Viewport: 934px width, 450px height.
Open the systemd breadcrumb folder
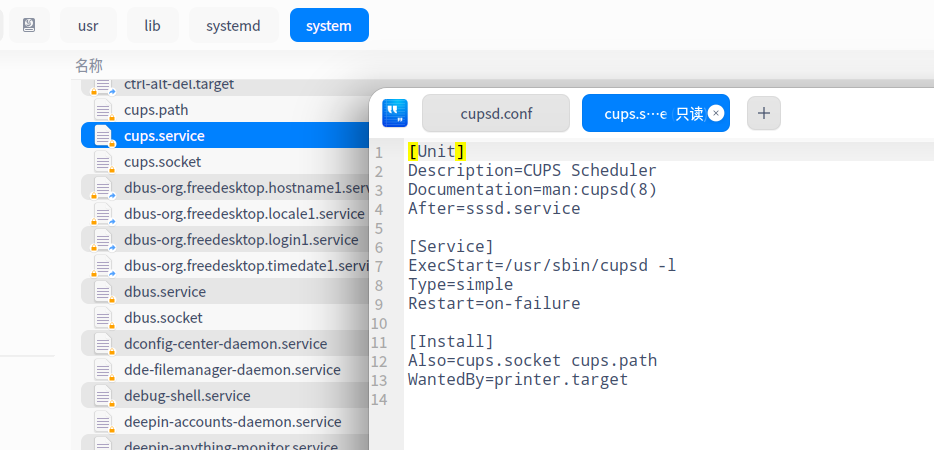233,25
